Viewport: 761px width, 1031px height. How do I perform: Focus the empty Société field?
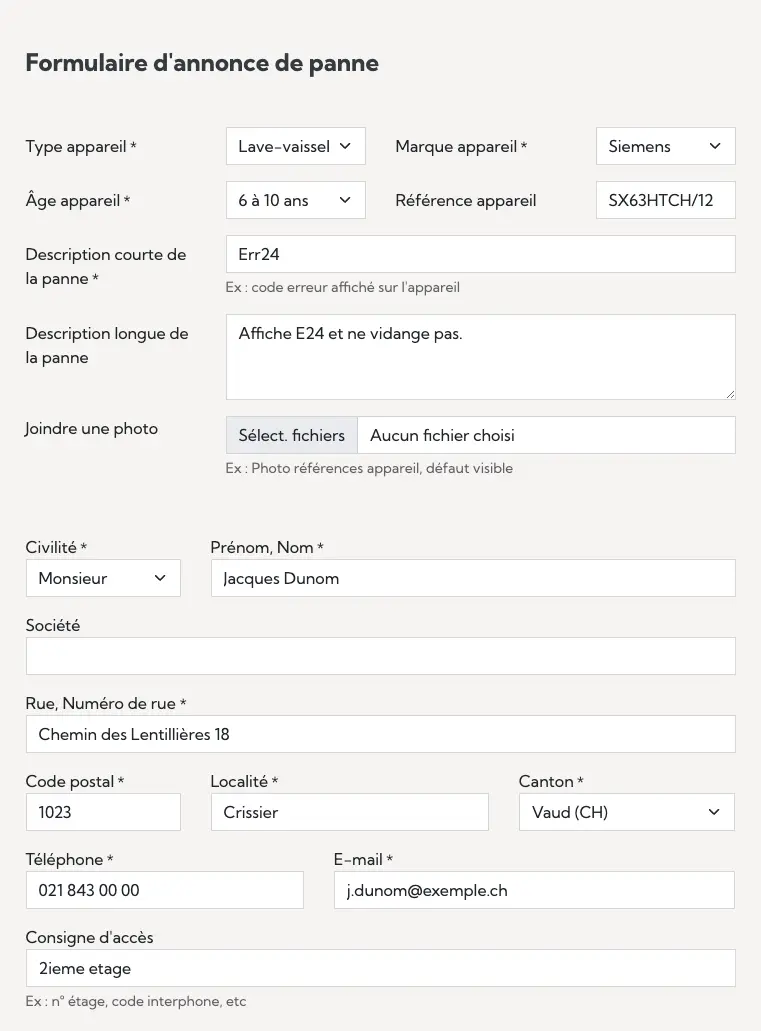click(380, 656)
